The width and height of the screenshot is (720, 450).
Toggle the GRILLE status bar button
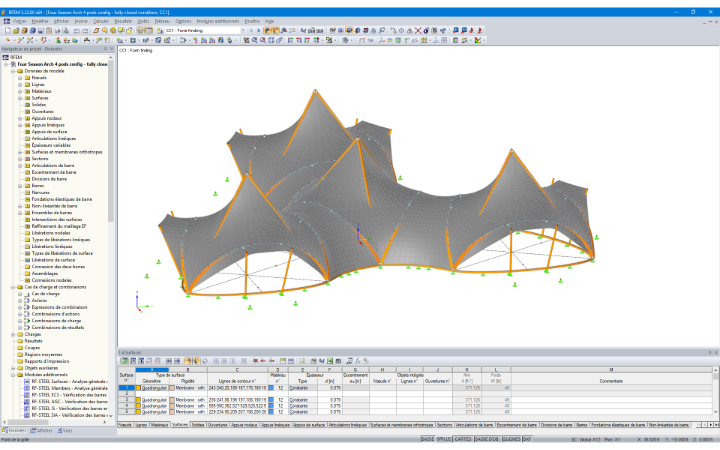(x=443, y=439)
